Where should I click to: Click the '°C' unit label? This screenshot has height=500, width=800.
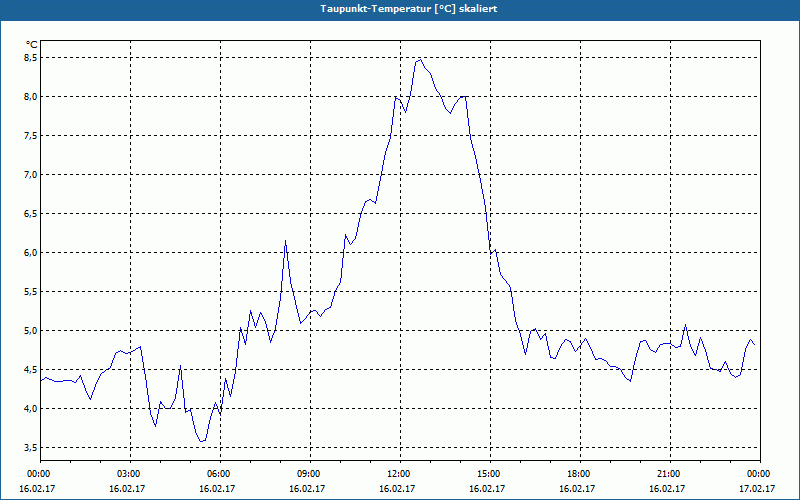tap(32, 45)
